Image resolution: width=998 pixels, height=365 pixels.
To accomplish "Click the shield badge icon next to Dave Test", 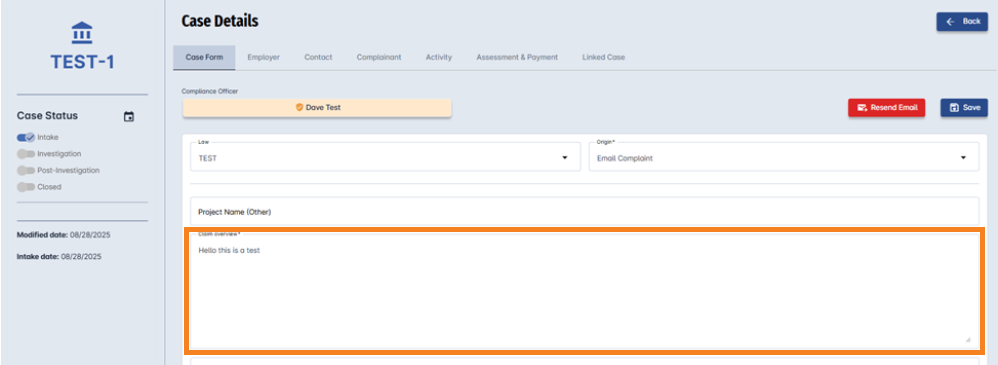I will [x=299, y=108].
